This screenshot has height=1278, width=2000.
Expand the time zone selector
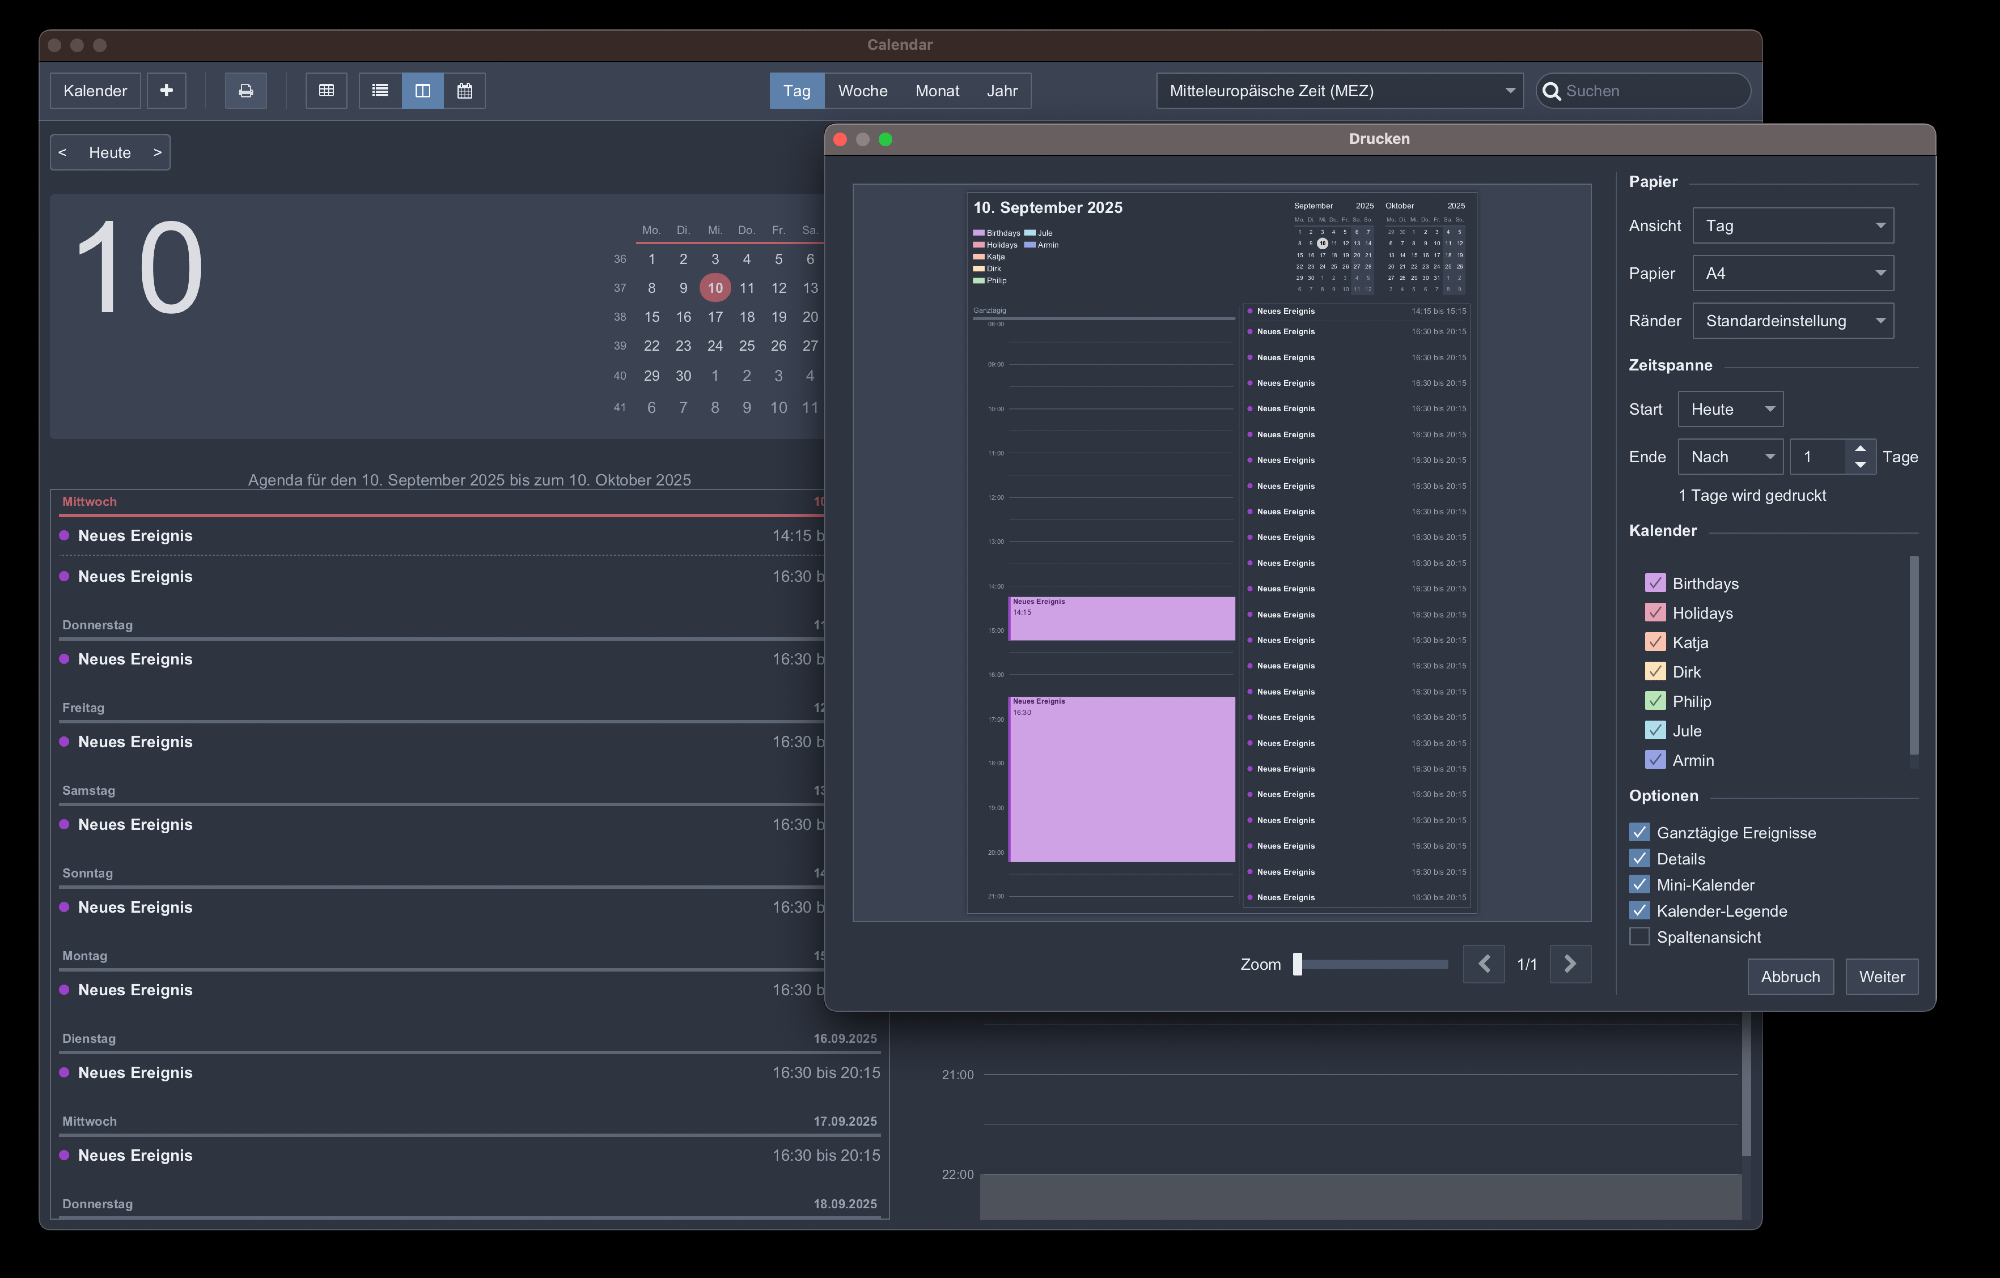[1339, 91]
